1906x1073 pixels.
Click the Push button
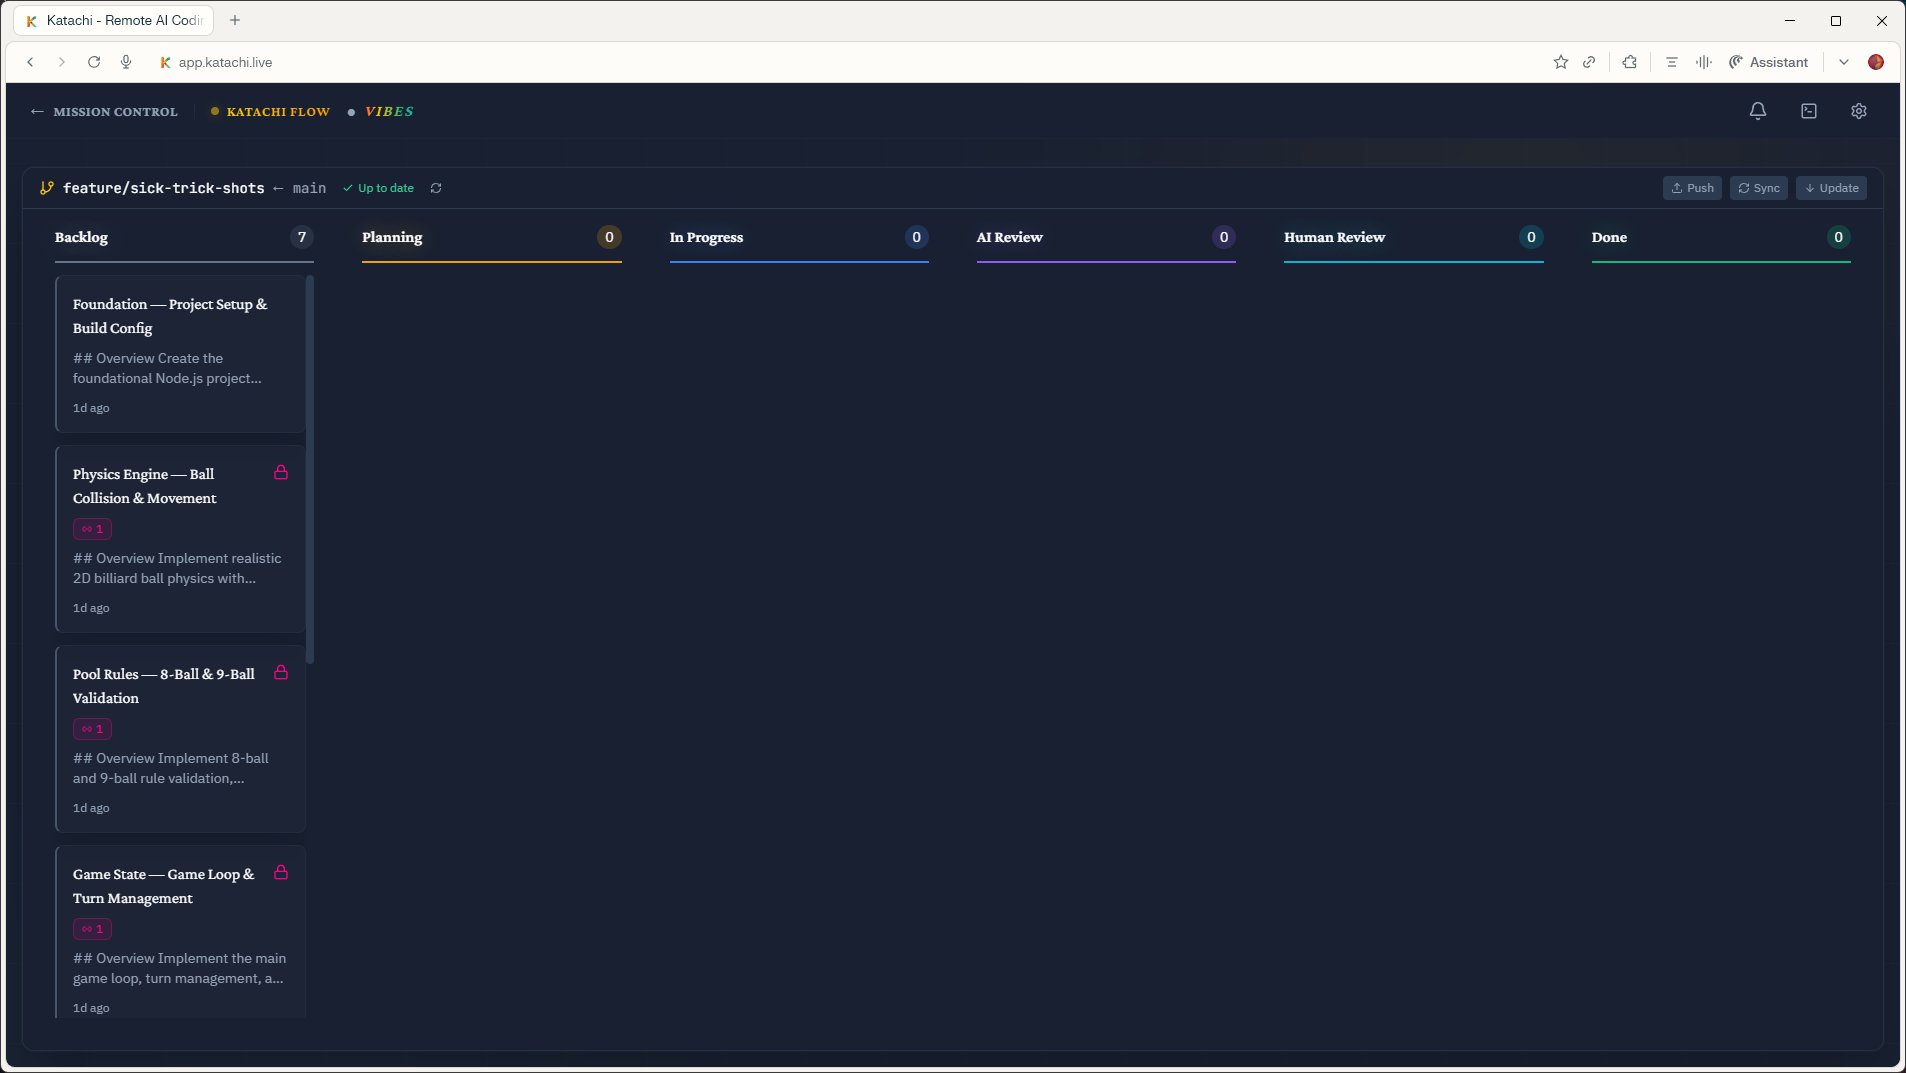click(x=1691, y=188)
